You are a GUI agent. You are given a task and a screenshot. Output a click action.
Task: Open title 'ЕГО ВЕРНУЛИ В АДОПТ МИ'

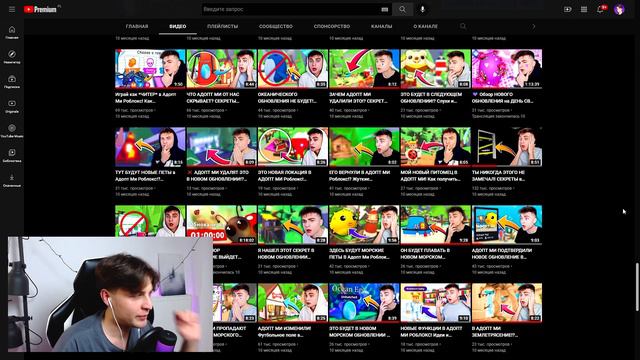click(360, 176)
